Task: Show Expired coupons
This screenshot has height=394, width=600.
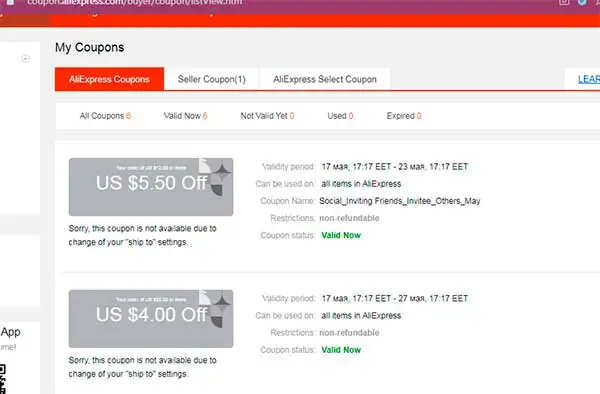Action: 404,116
